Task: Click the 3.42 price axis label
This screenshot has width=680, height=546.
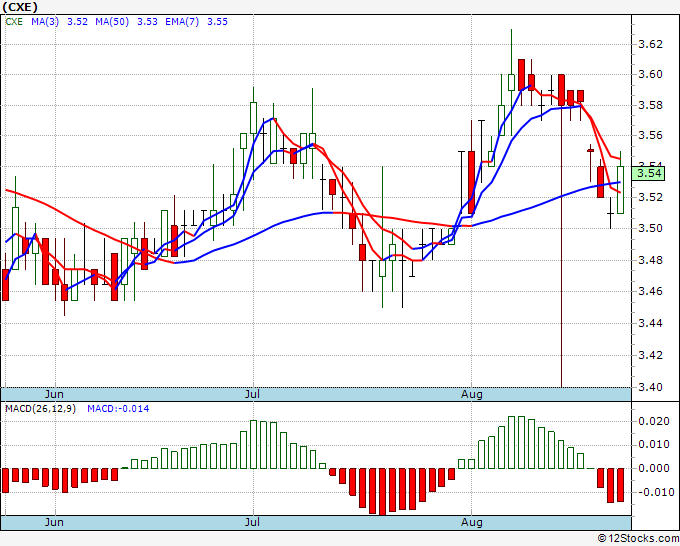Action: tap(651, 355)
